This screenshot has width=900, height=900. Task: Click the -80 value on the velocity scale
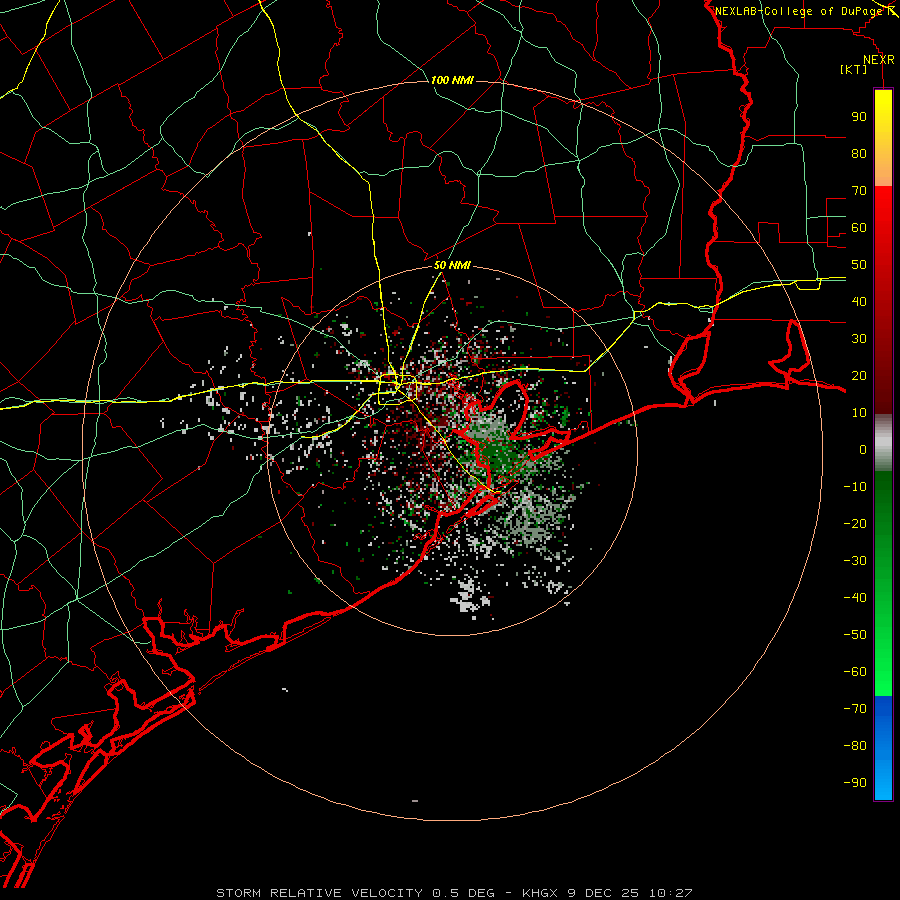855,746
